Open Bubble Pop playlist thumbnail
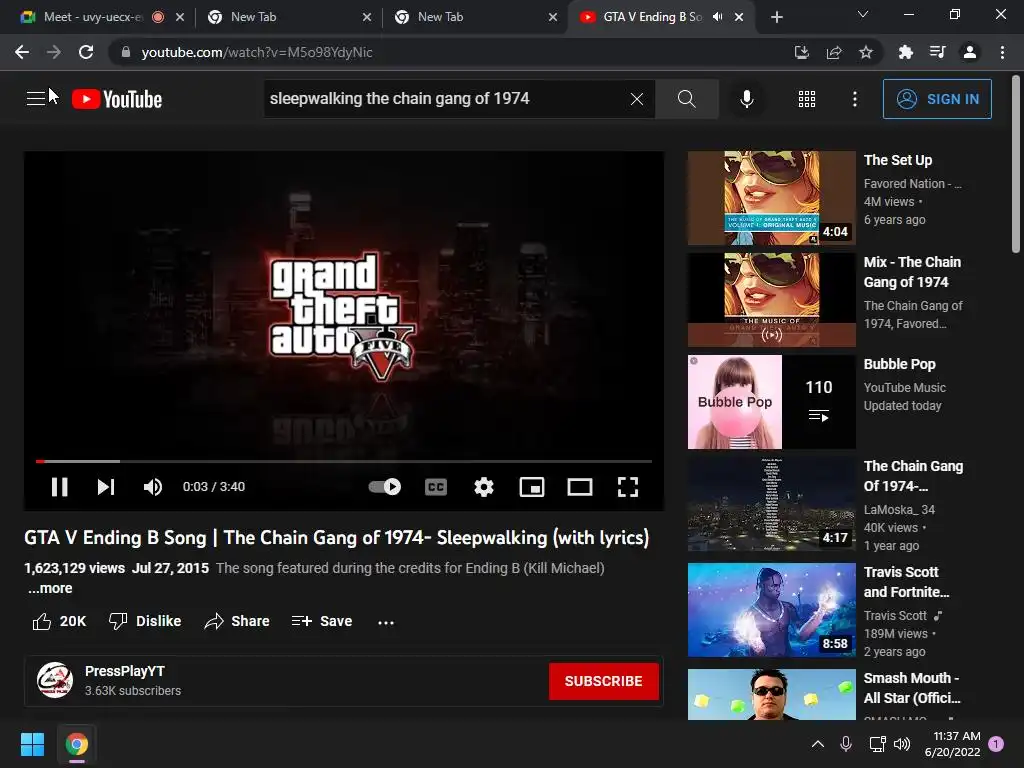Screen dimensions: 1024x768 tap(771, 402)
